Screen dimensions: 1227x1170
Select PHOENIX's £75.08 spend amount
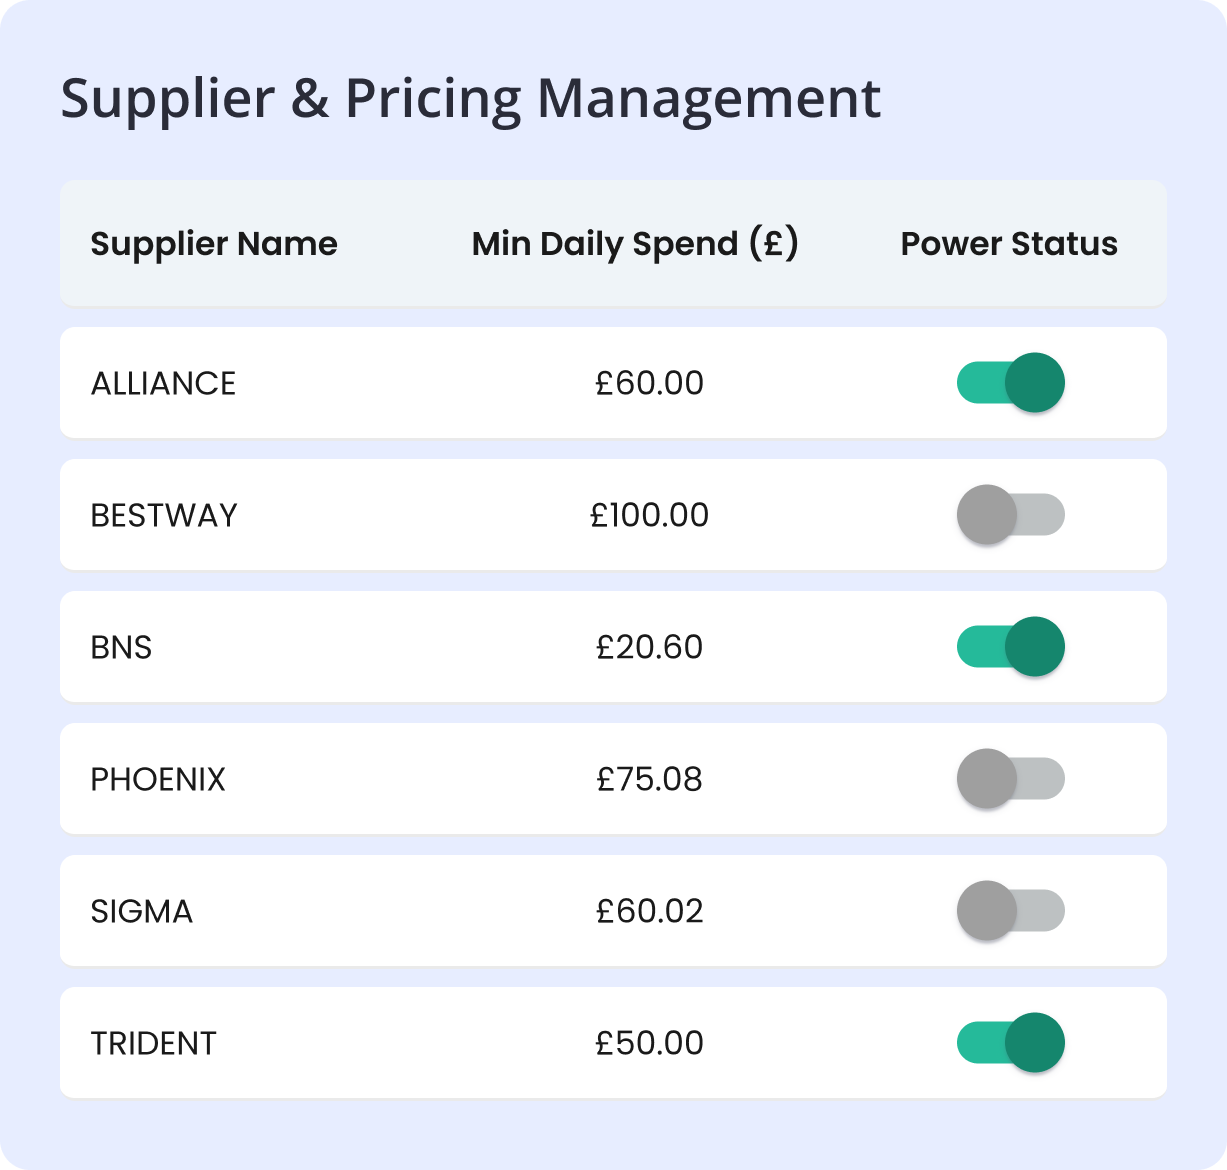click(x=650, y=779)
